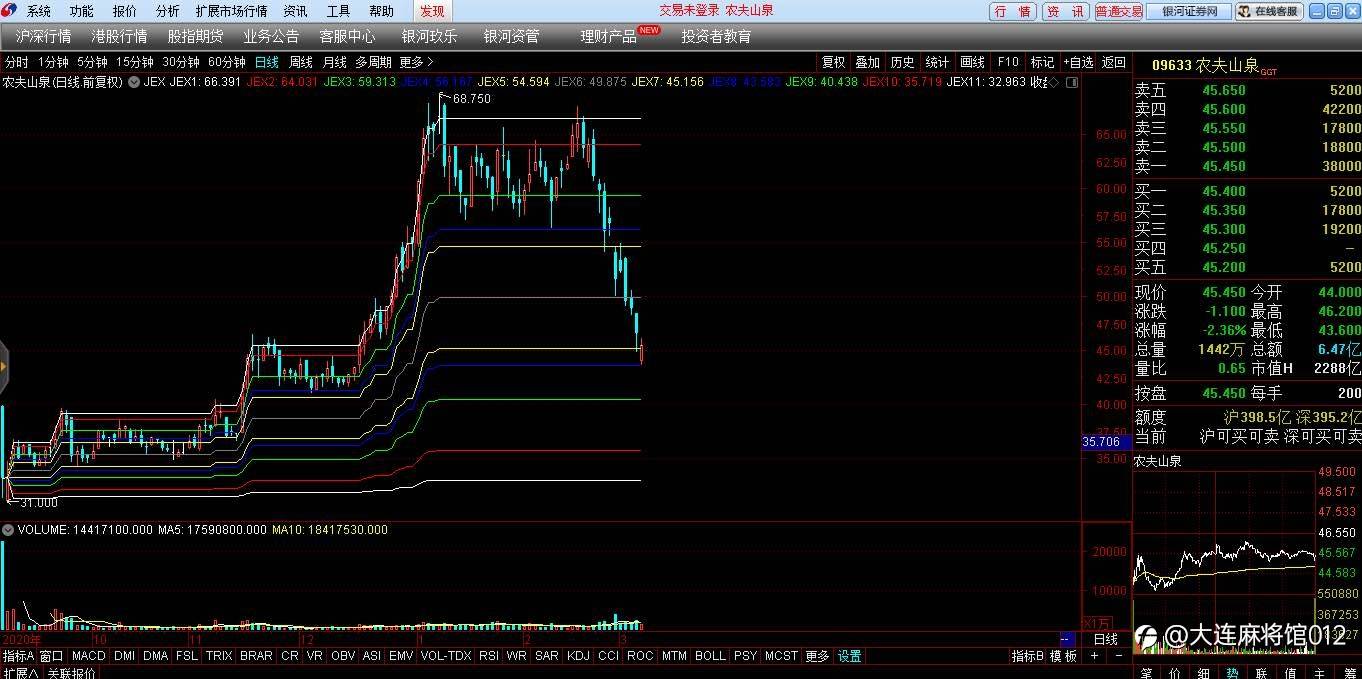Screen dimensions: 1362x679
Task: Click the NEW badge on 理财产品
Action: pyautogui.click(x=649, y=30)
